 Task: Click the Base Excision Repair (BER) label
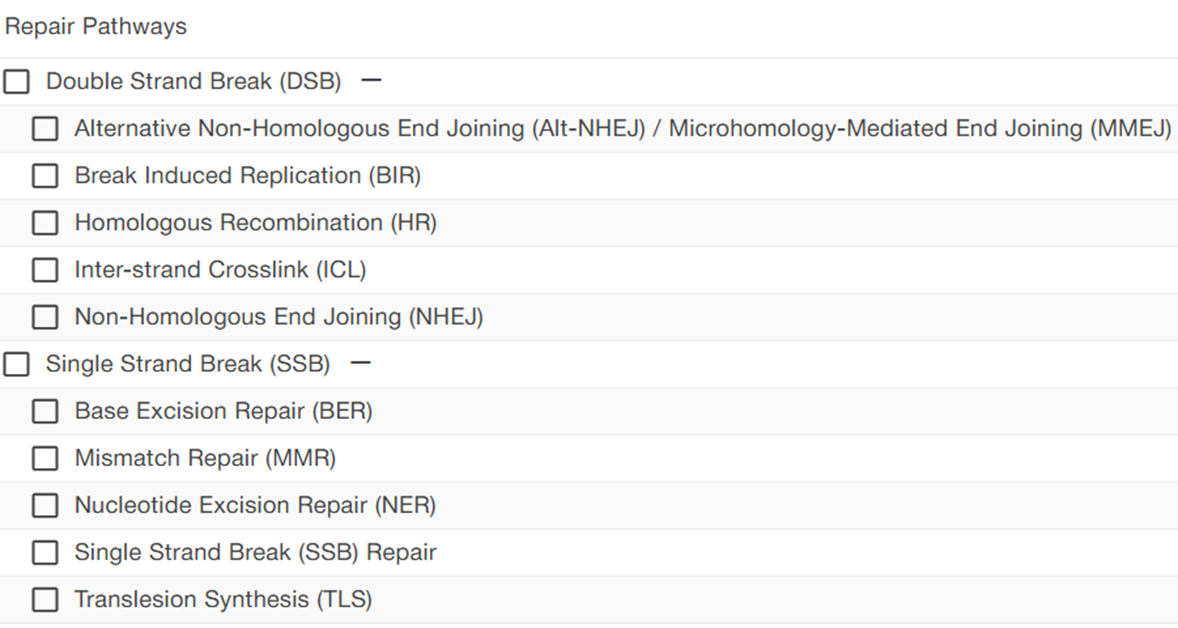pos(223,411)
